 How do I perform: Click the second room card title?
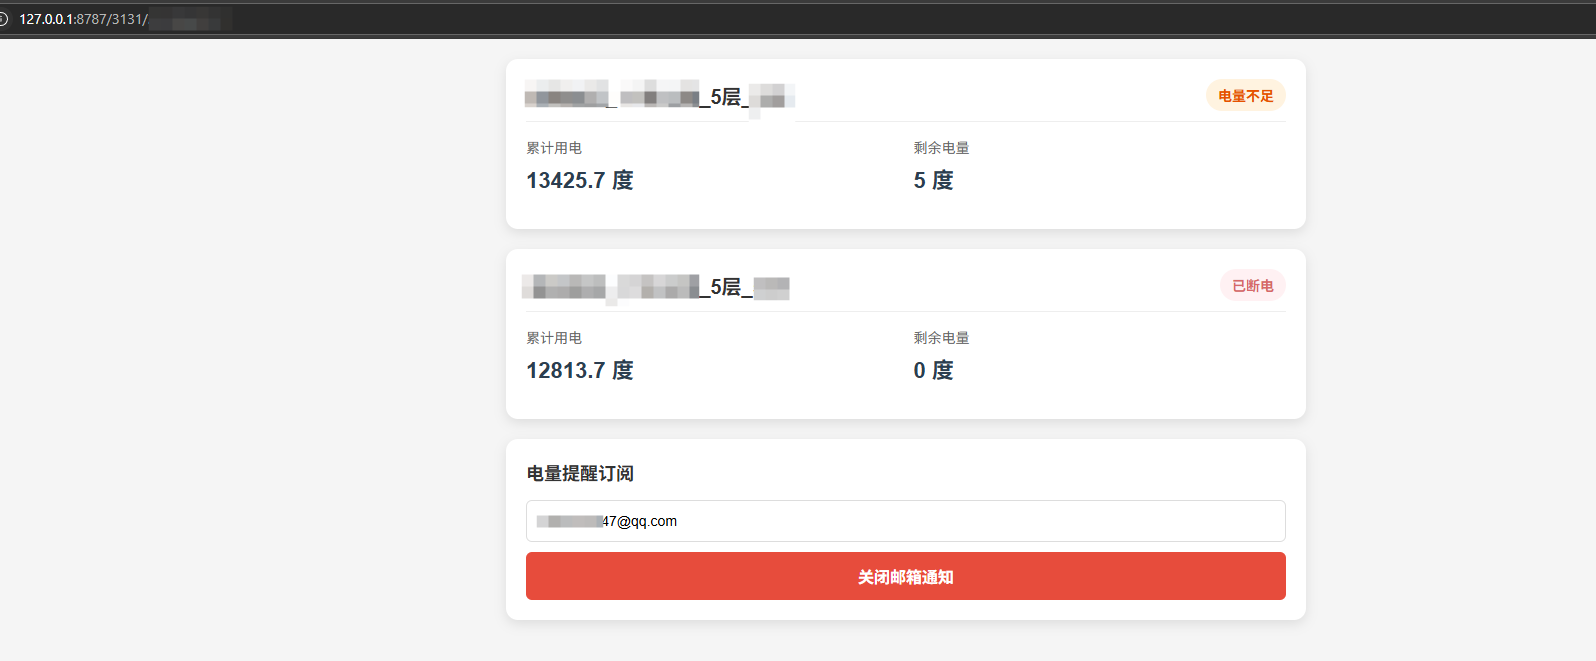(656, 287)
